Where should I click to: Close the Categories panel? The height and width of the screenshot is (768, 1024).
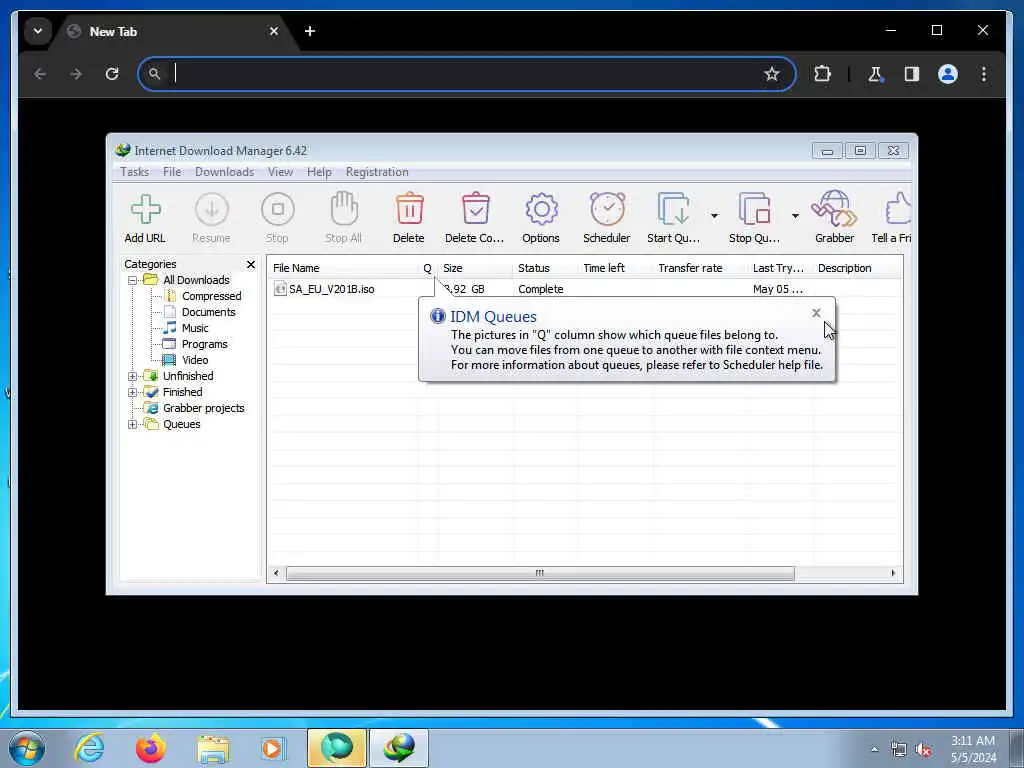(x=251, y=264)
